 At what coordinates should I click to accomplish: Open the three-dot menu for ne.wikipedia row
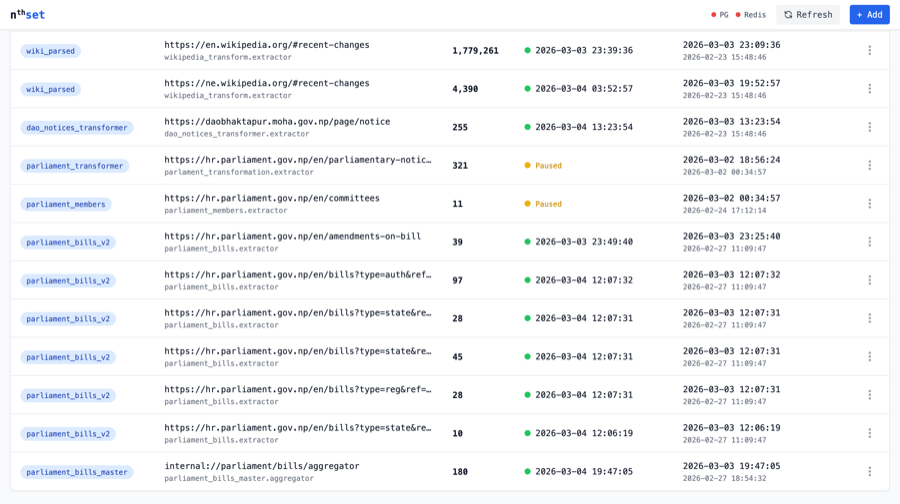(x=869, y=88)
